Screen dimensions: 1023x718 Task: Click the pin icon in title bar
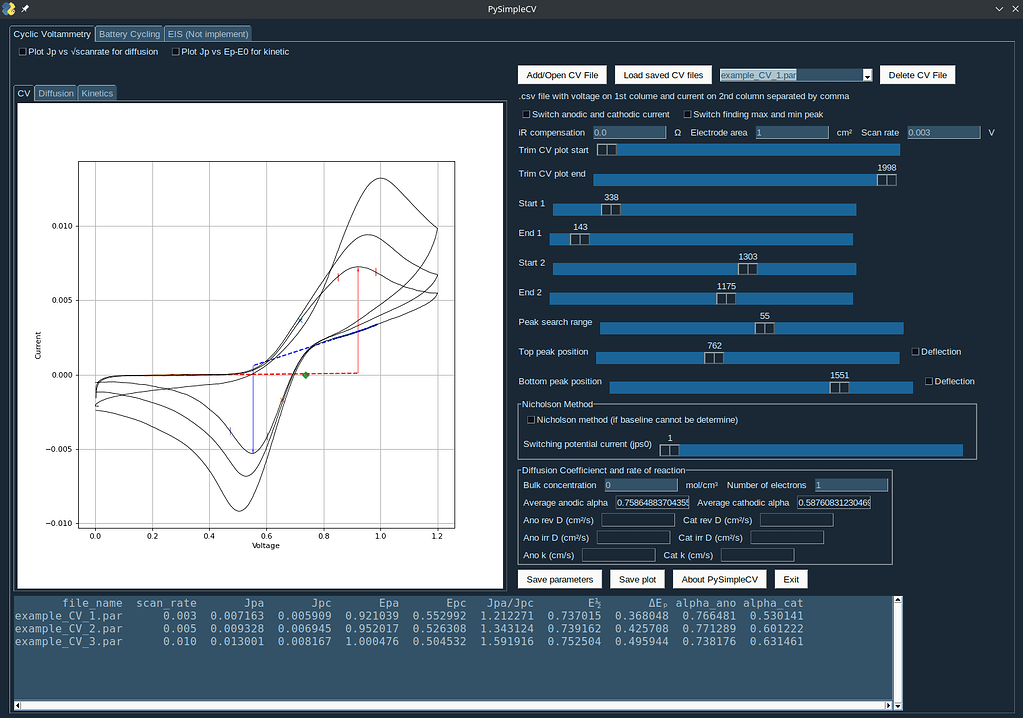(25, 9)
